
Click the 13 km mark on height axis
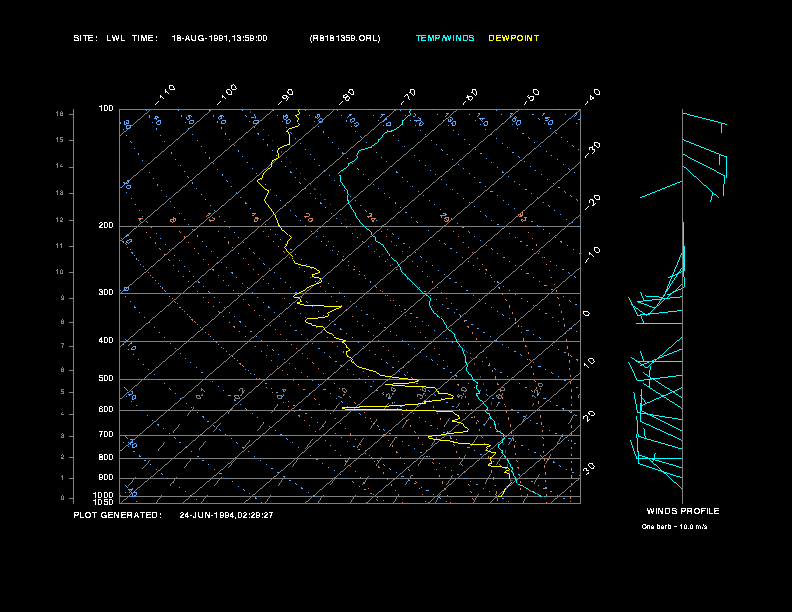[60, 193]
